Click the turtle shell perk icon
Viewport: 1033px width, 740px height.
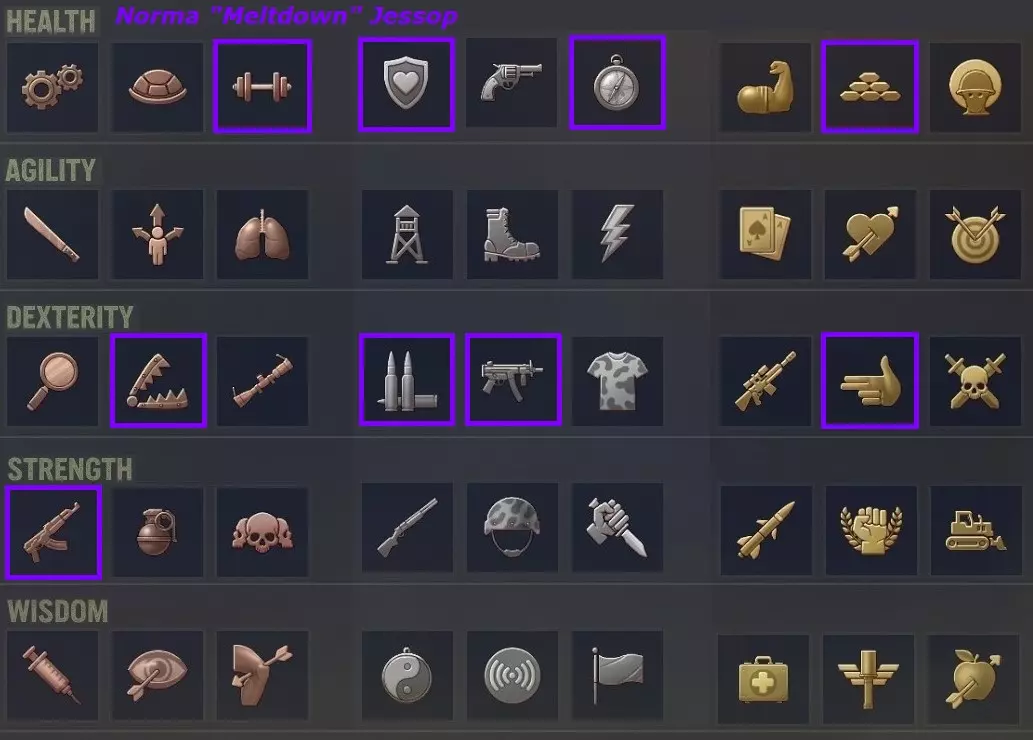pos(157,87)
